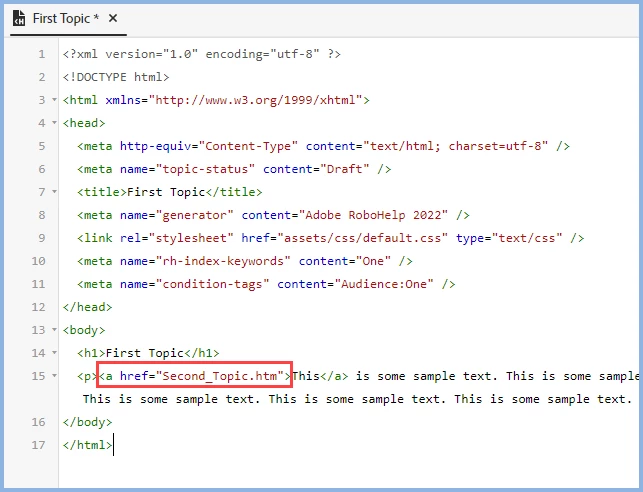This screenshot has width=643, height=492.
Task: Click the h1 heading text First Topic
Action: pyautogui.click(x=145, y=353)
